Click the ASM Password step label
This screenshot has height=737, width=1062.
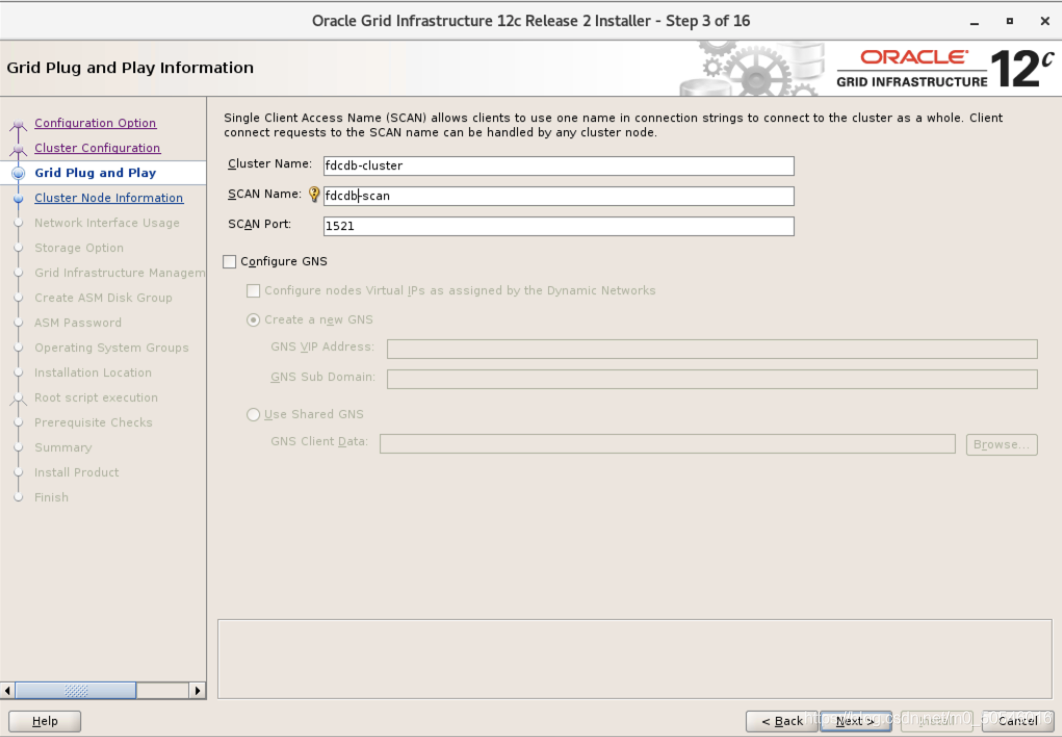pyautogui.click(x=79, y=323)
